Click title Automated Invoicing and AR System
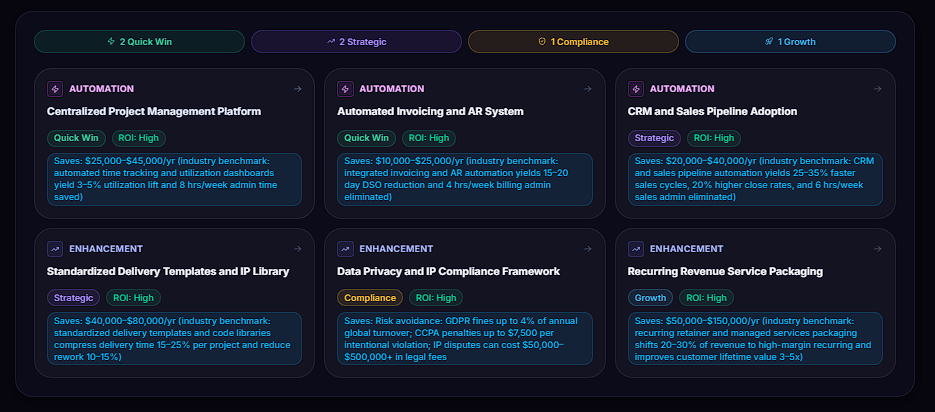 click(430, 111)
